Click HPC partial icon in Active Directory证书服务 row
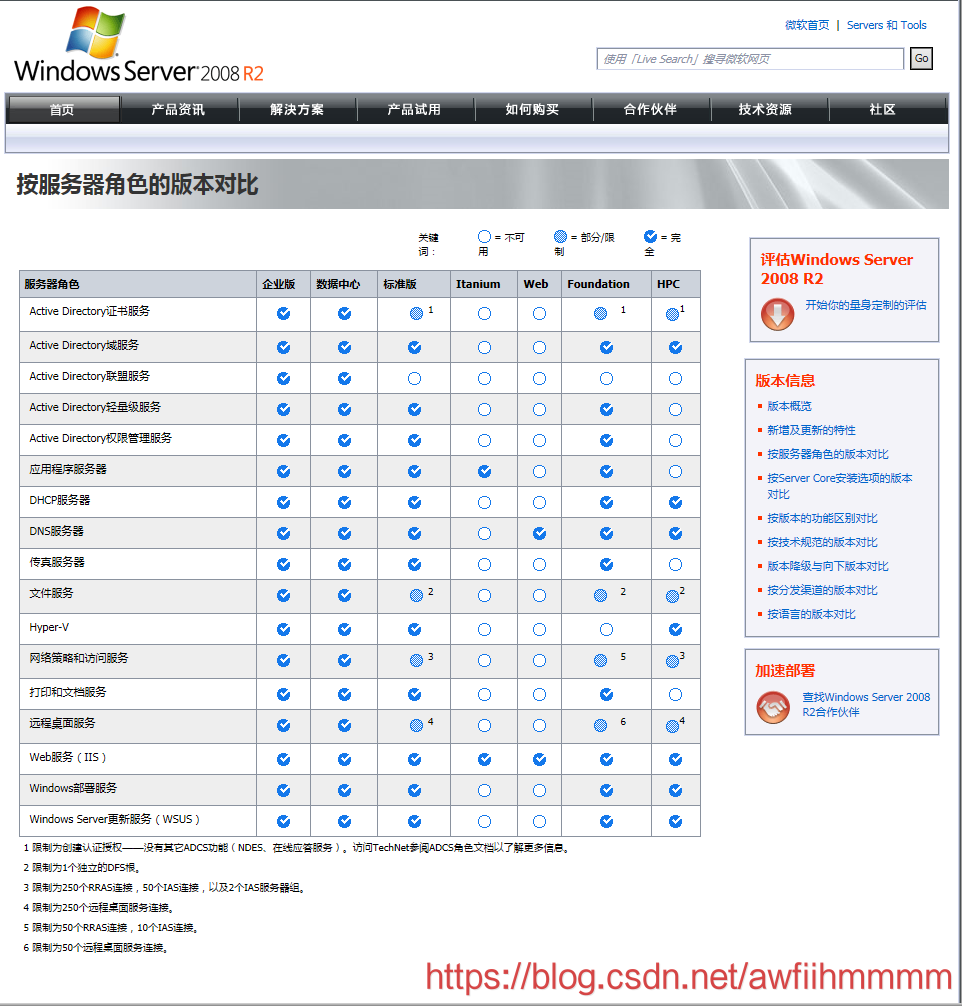The image size is (962, 1006). (672, 314)
